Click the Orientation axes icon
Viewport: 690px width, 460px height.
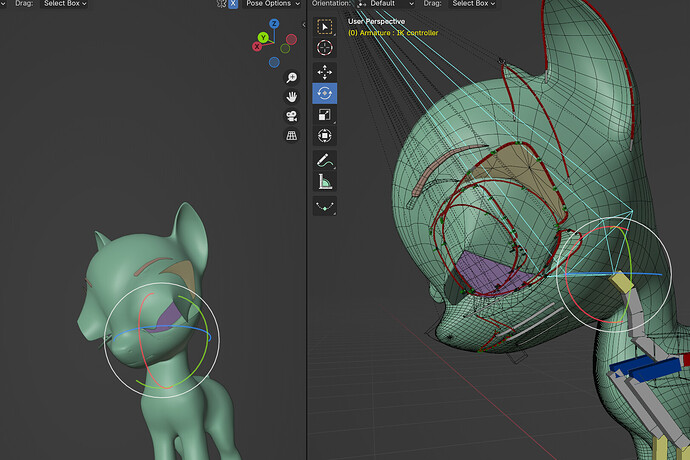362,4
